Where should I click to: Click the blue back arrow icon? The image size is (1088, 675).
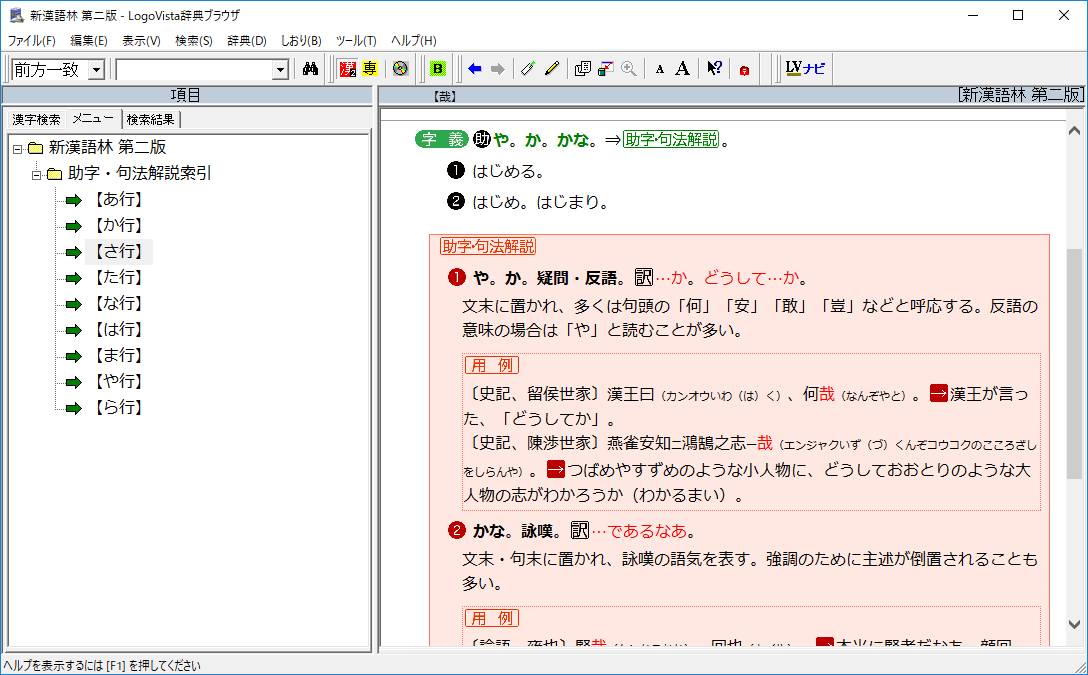coord(475,69)
